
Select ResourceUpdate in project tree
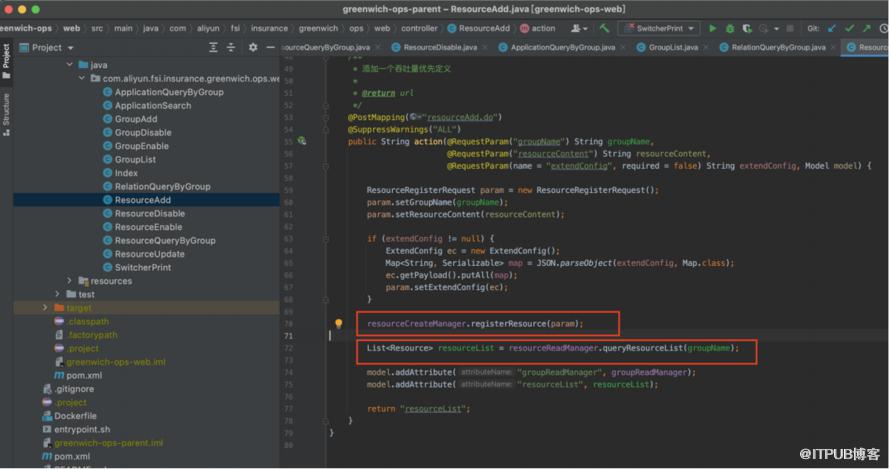tap(149, 254)
